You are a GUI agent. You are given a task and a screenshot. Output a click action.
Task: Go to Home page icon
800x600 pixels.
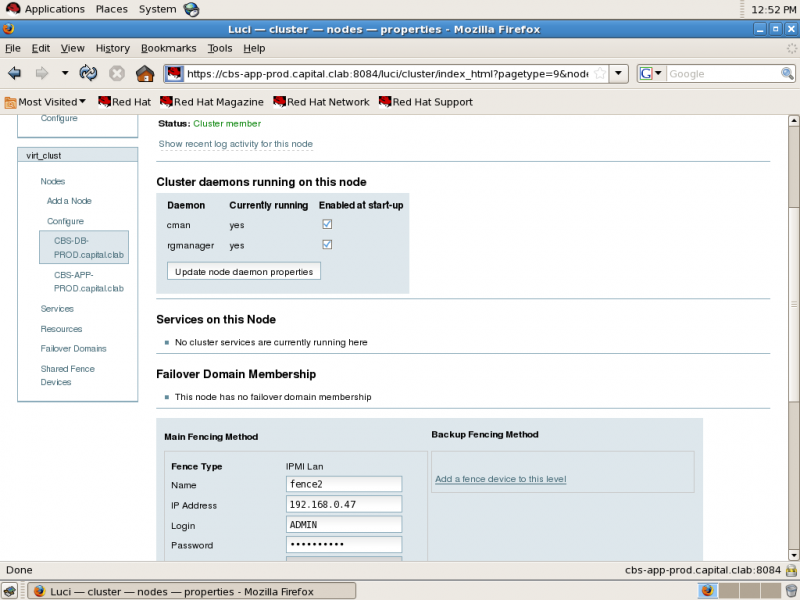(145, 73)
